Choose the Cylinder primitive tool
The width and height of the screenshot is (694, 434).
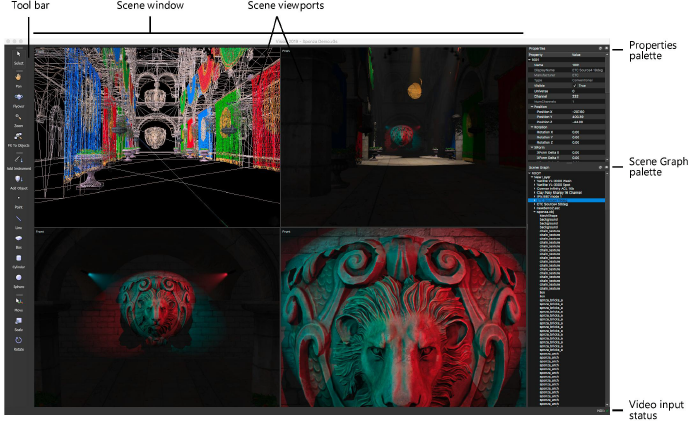19,261
